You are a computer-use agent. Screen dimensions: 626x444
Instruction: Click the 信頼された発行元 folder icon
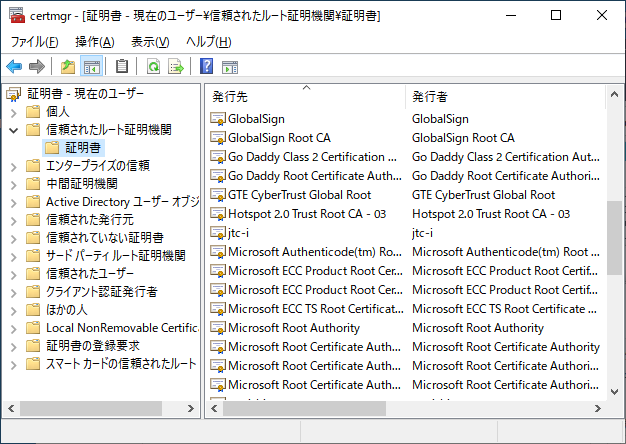pos(33,220)
